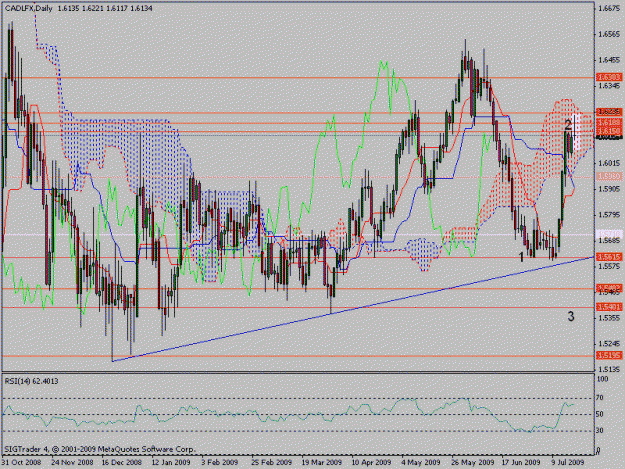Image resolution: width=625 pixels, height=469 pixels.
Task: Click the red 1.5615 level price tag
Action: [x=609, y=257]
